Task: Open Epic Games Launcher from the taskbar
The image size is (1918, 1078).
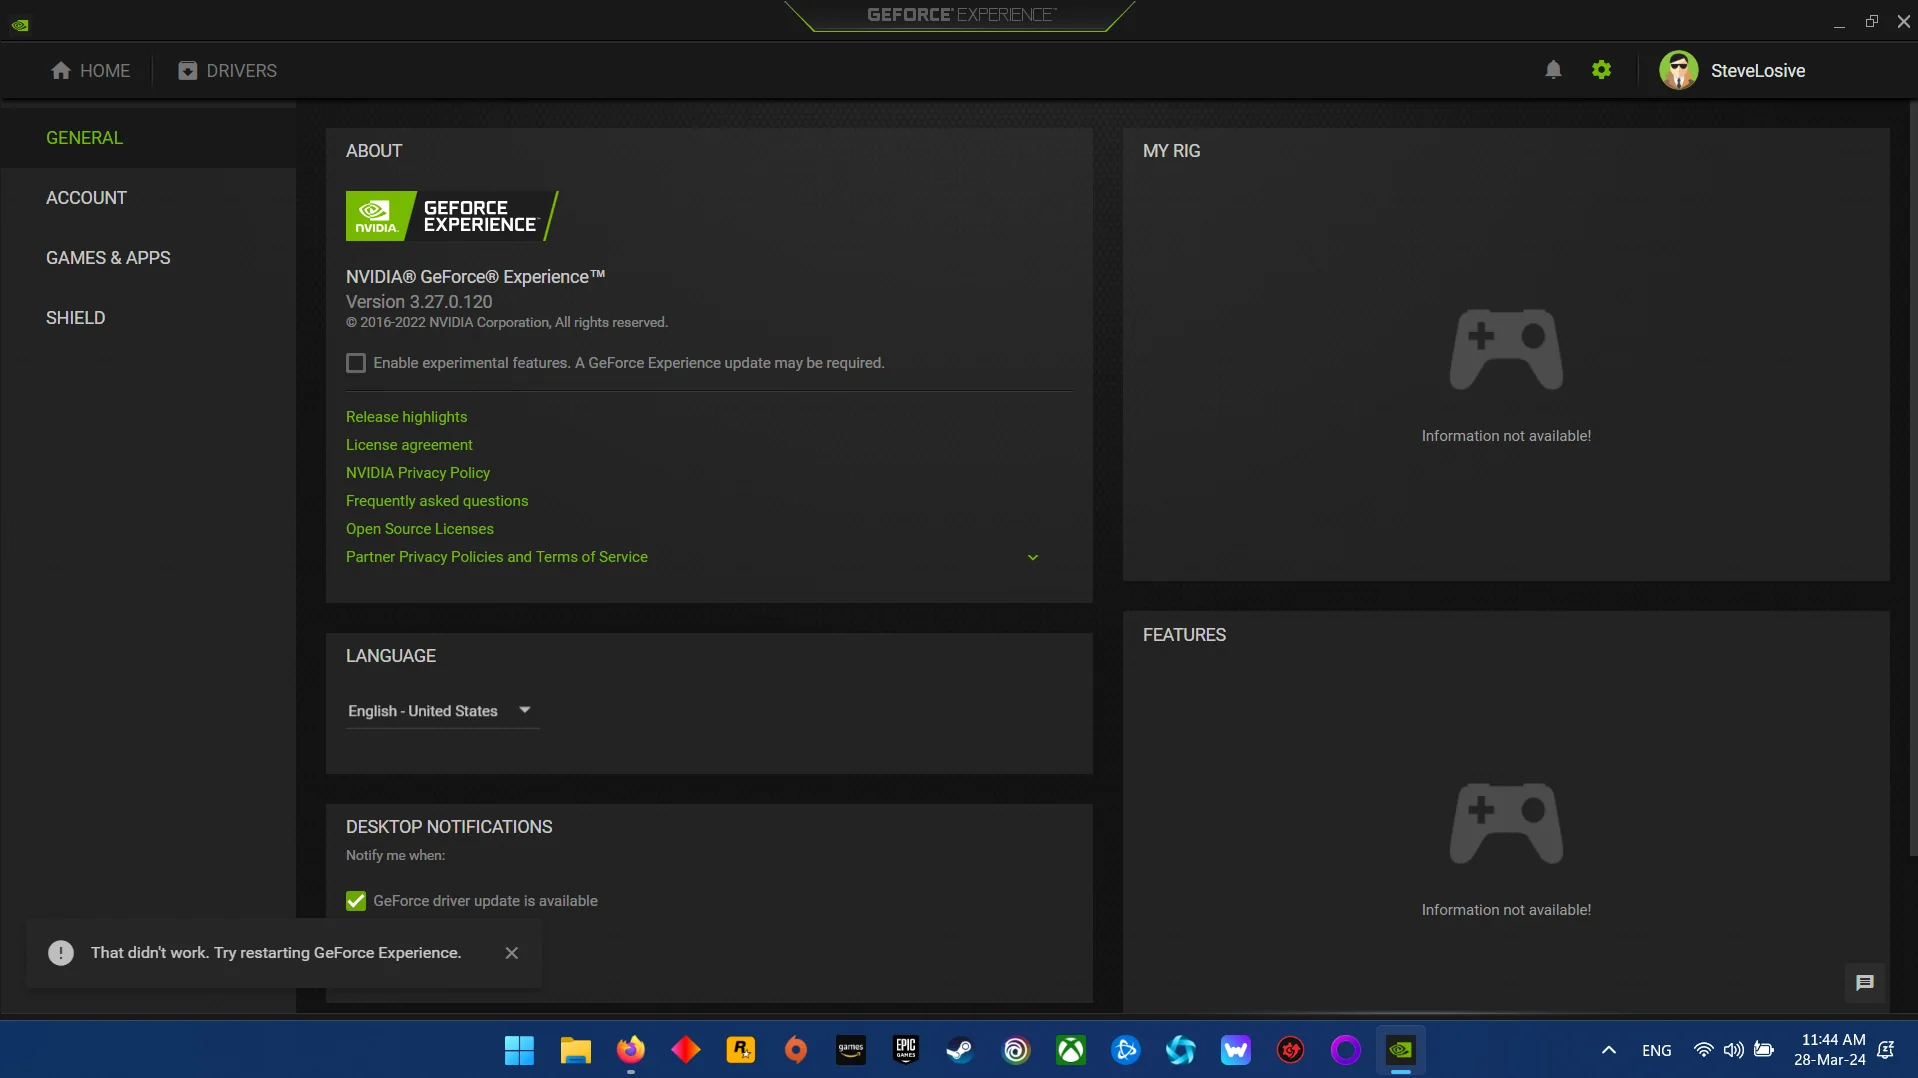Action: pyautogui.click(x=904, y=1050)
